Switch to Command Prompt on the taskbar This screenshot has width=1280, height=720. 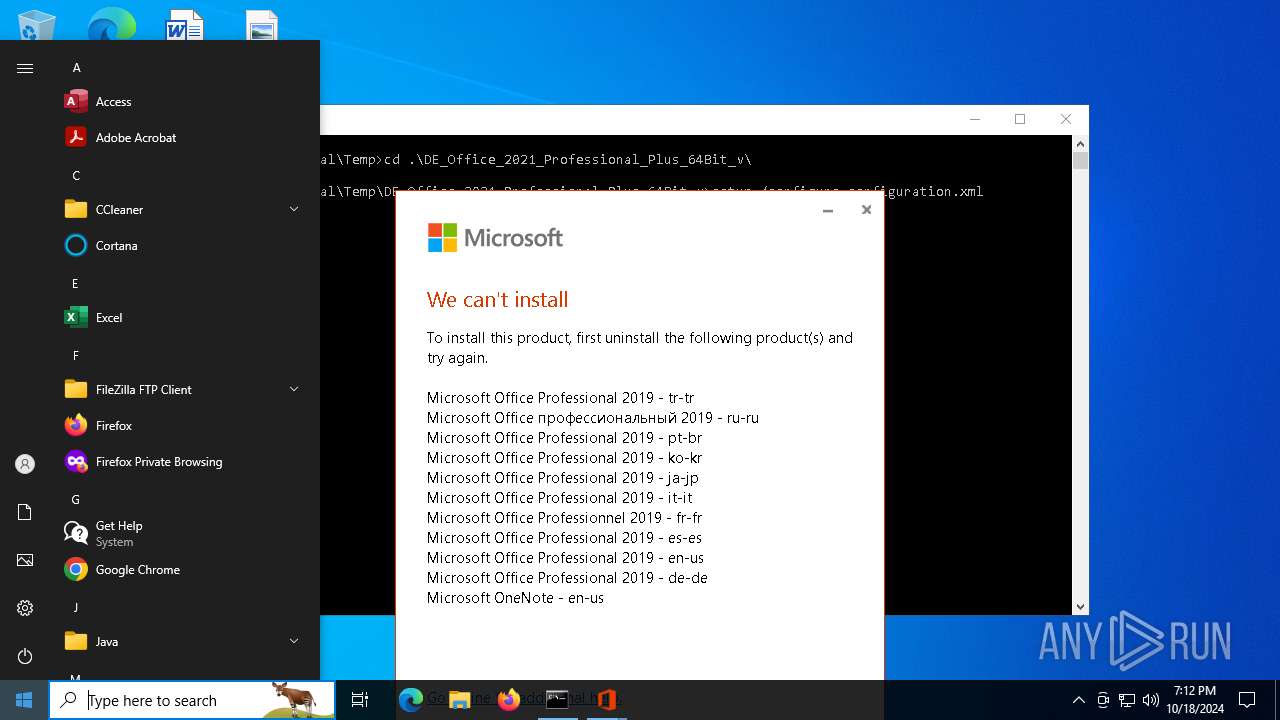click(557, 700)
